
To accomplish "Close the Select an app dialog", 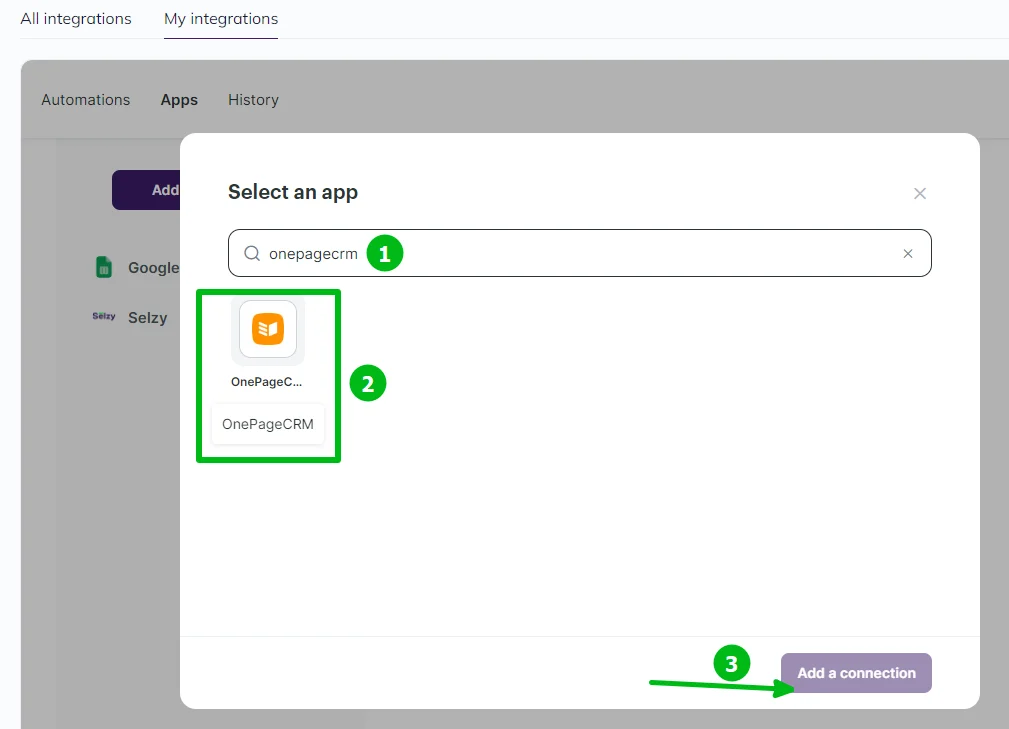I will [920, 194].
